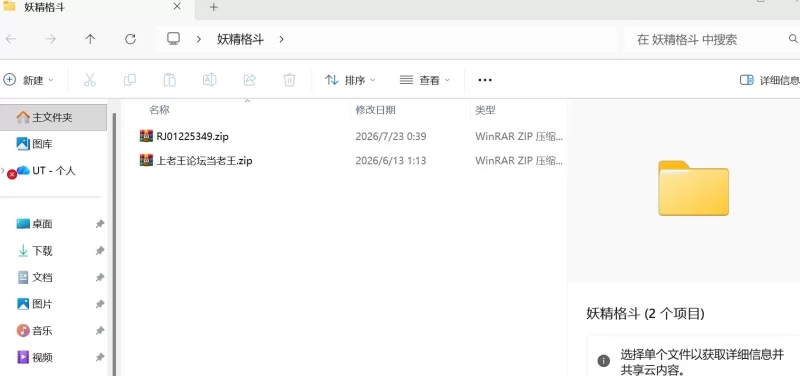Click the search magnifier icon
This screenshot has width=800, height=376.
793,39
